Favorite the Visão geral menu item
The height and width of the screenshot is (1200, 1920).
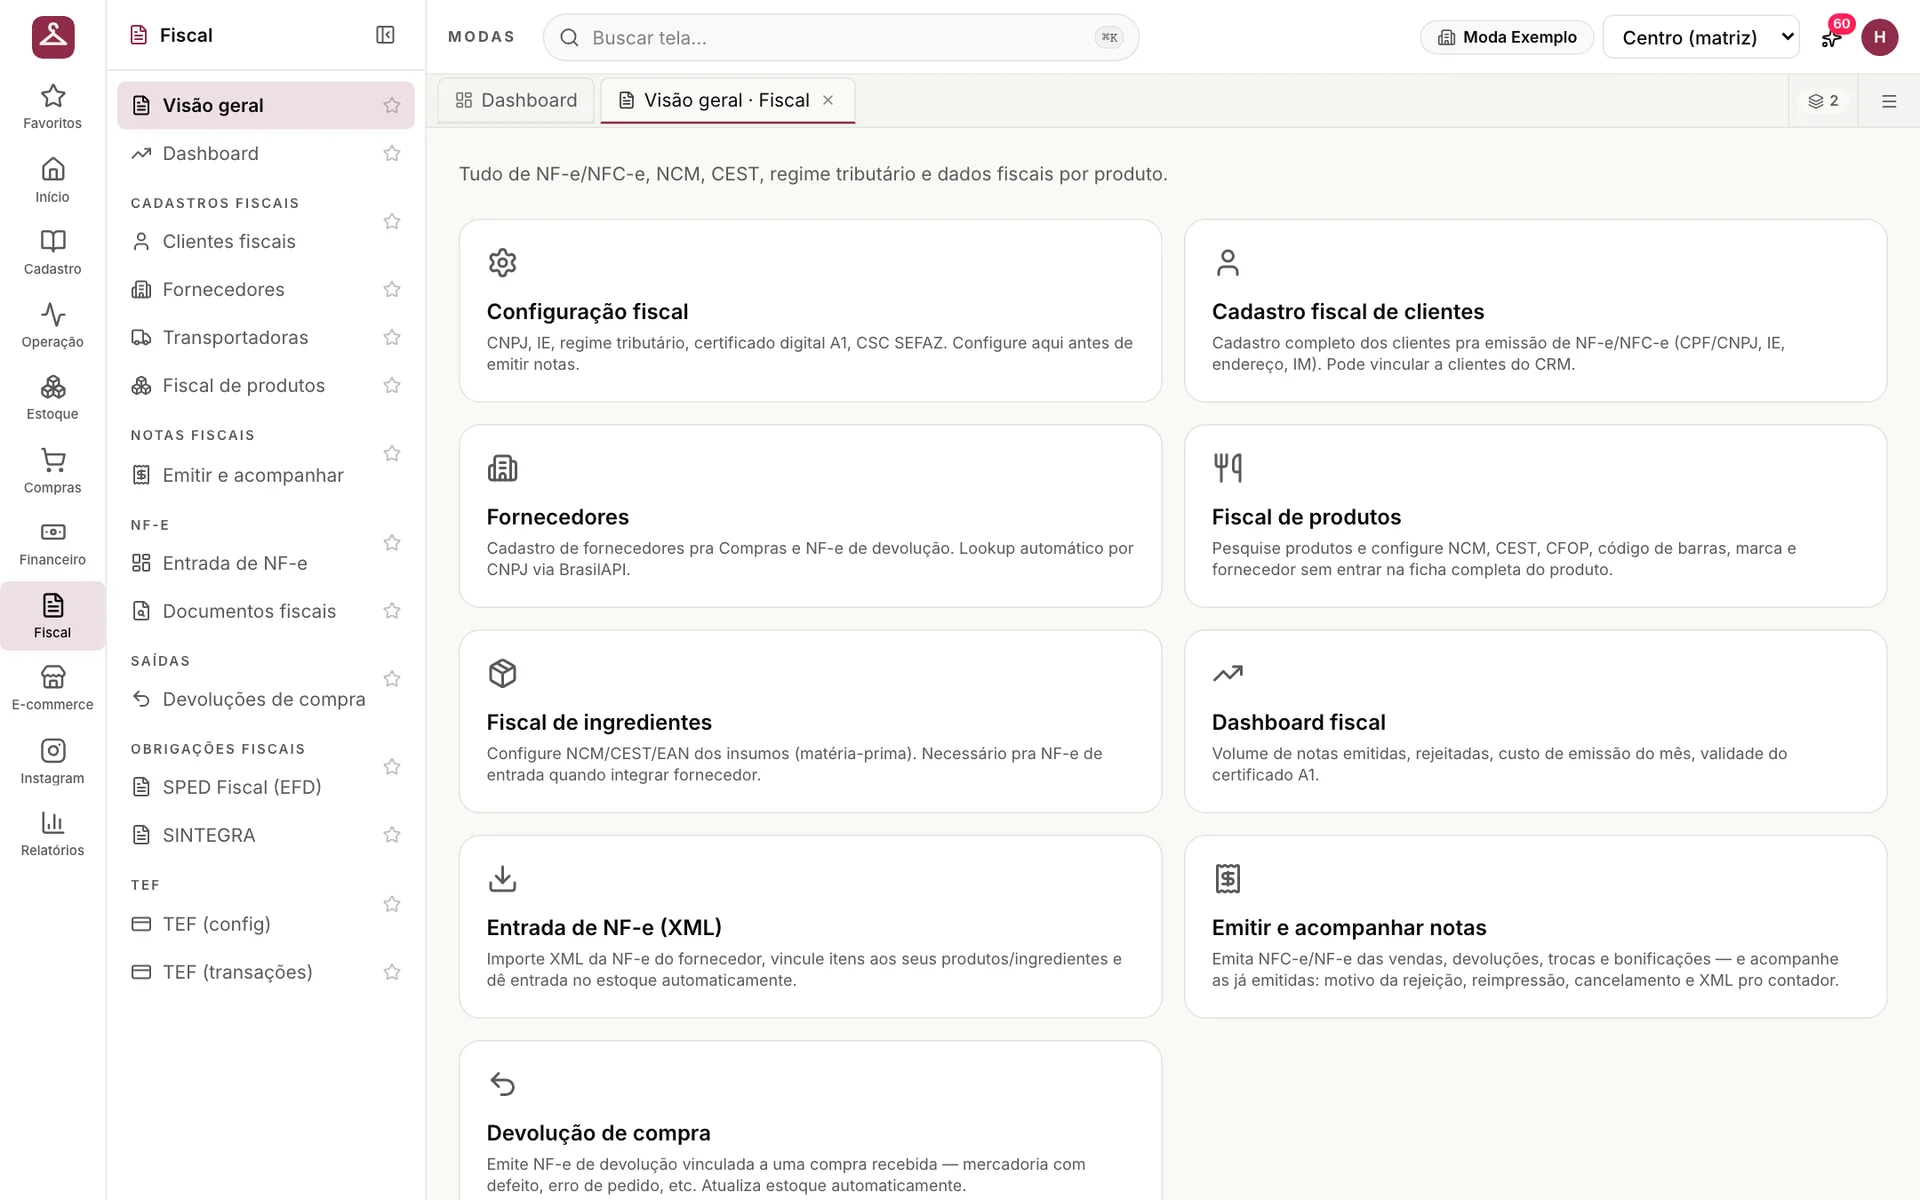tap(392, 105)
